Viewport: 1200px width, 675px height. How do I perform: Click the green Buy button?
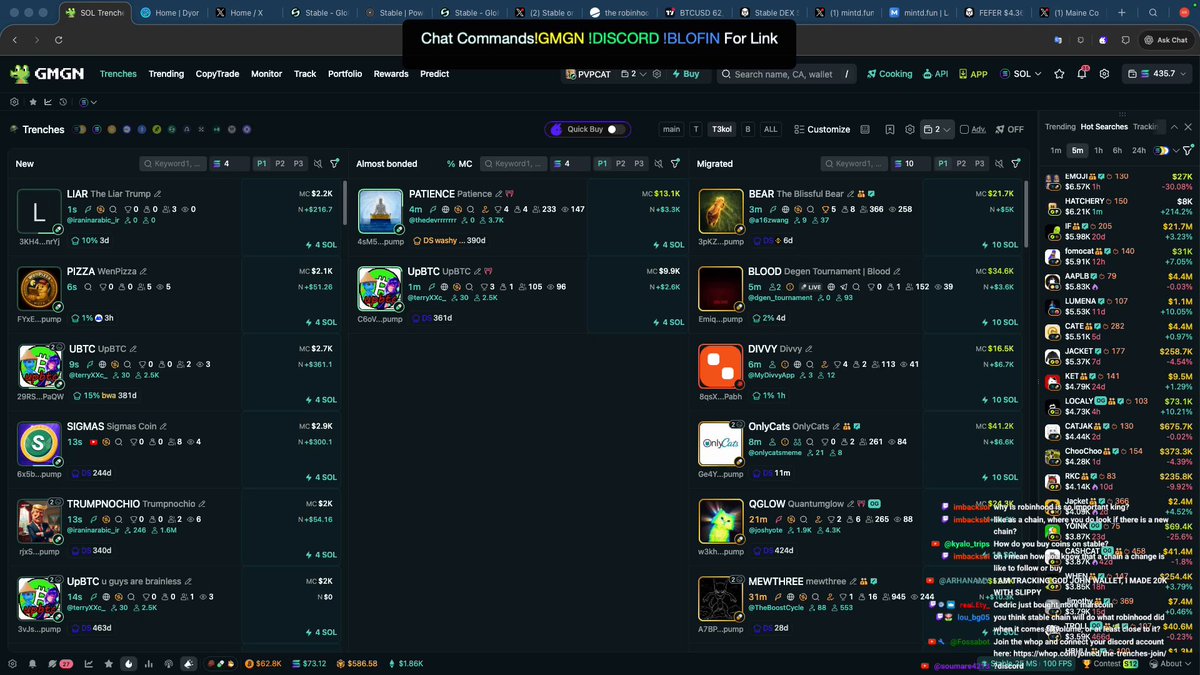685,74
